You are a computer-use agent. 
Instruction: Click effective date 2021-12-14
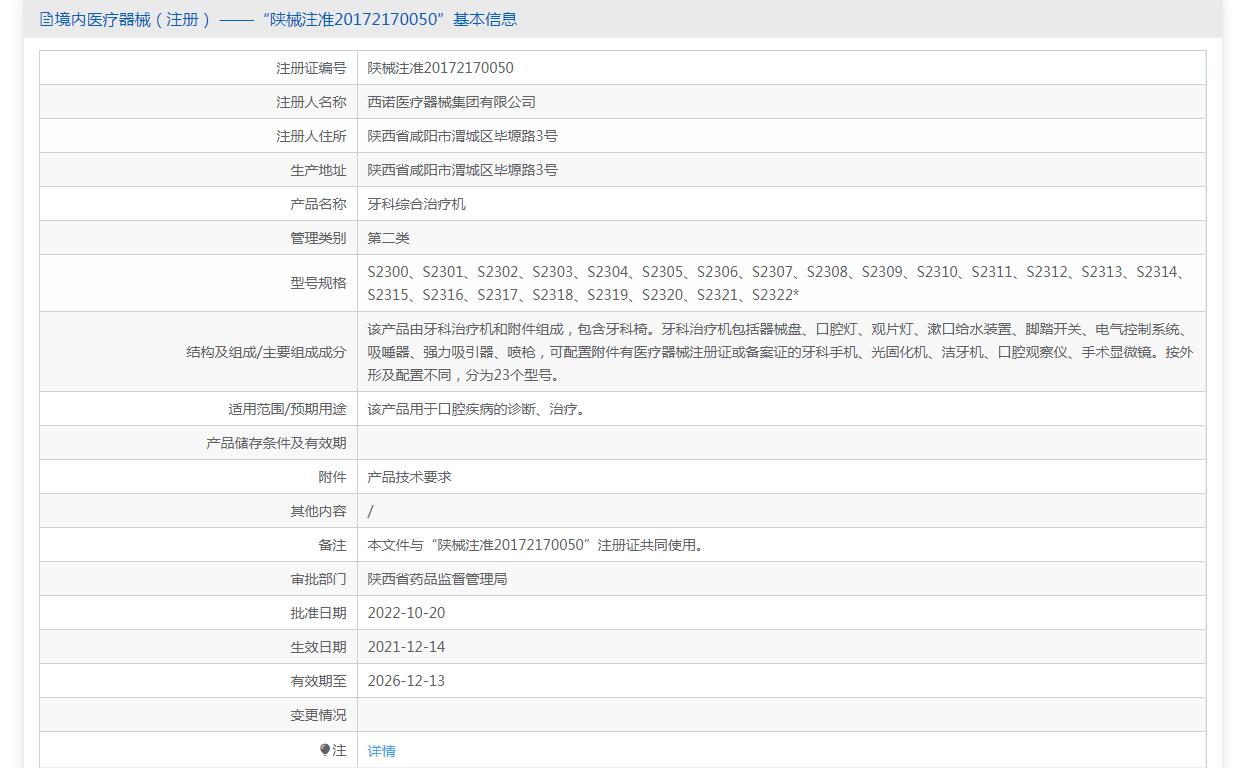coord(406,647)
